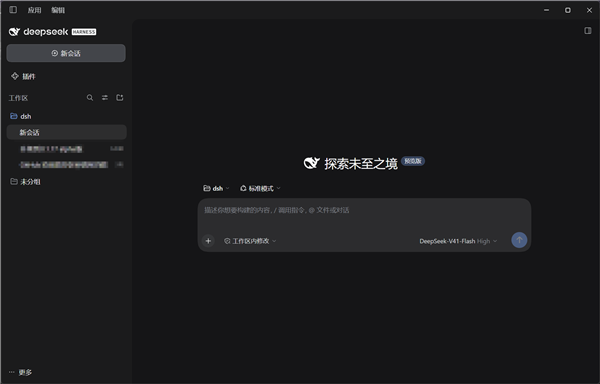The width and height of the screenshot is (600, 384).
Task: Toggle the right panel icon at top right
Action: click(x=588, y=31)
